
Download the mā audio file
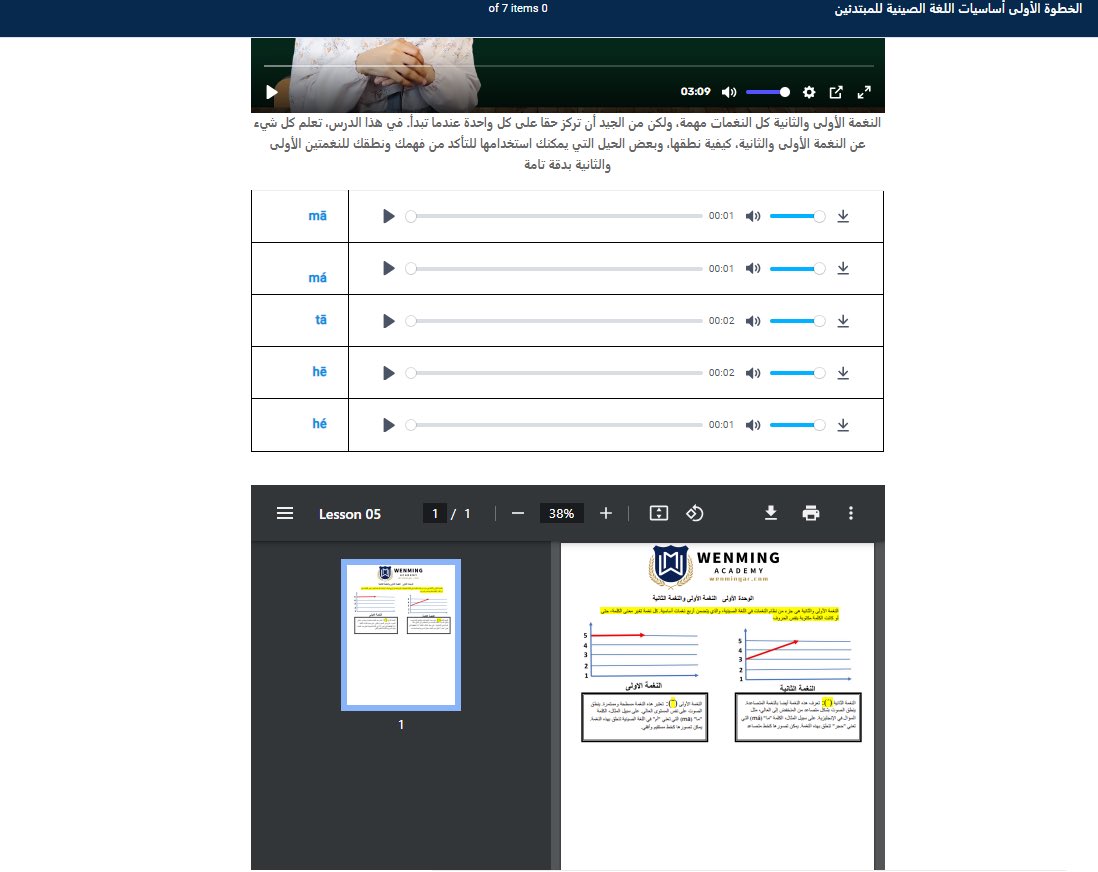click(843, 216)
